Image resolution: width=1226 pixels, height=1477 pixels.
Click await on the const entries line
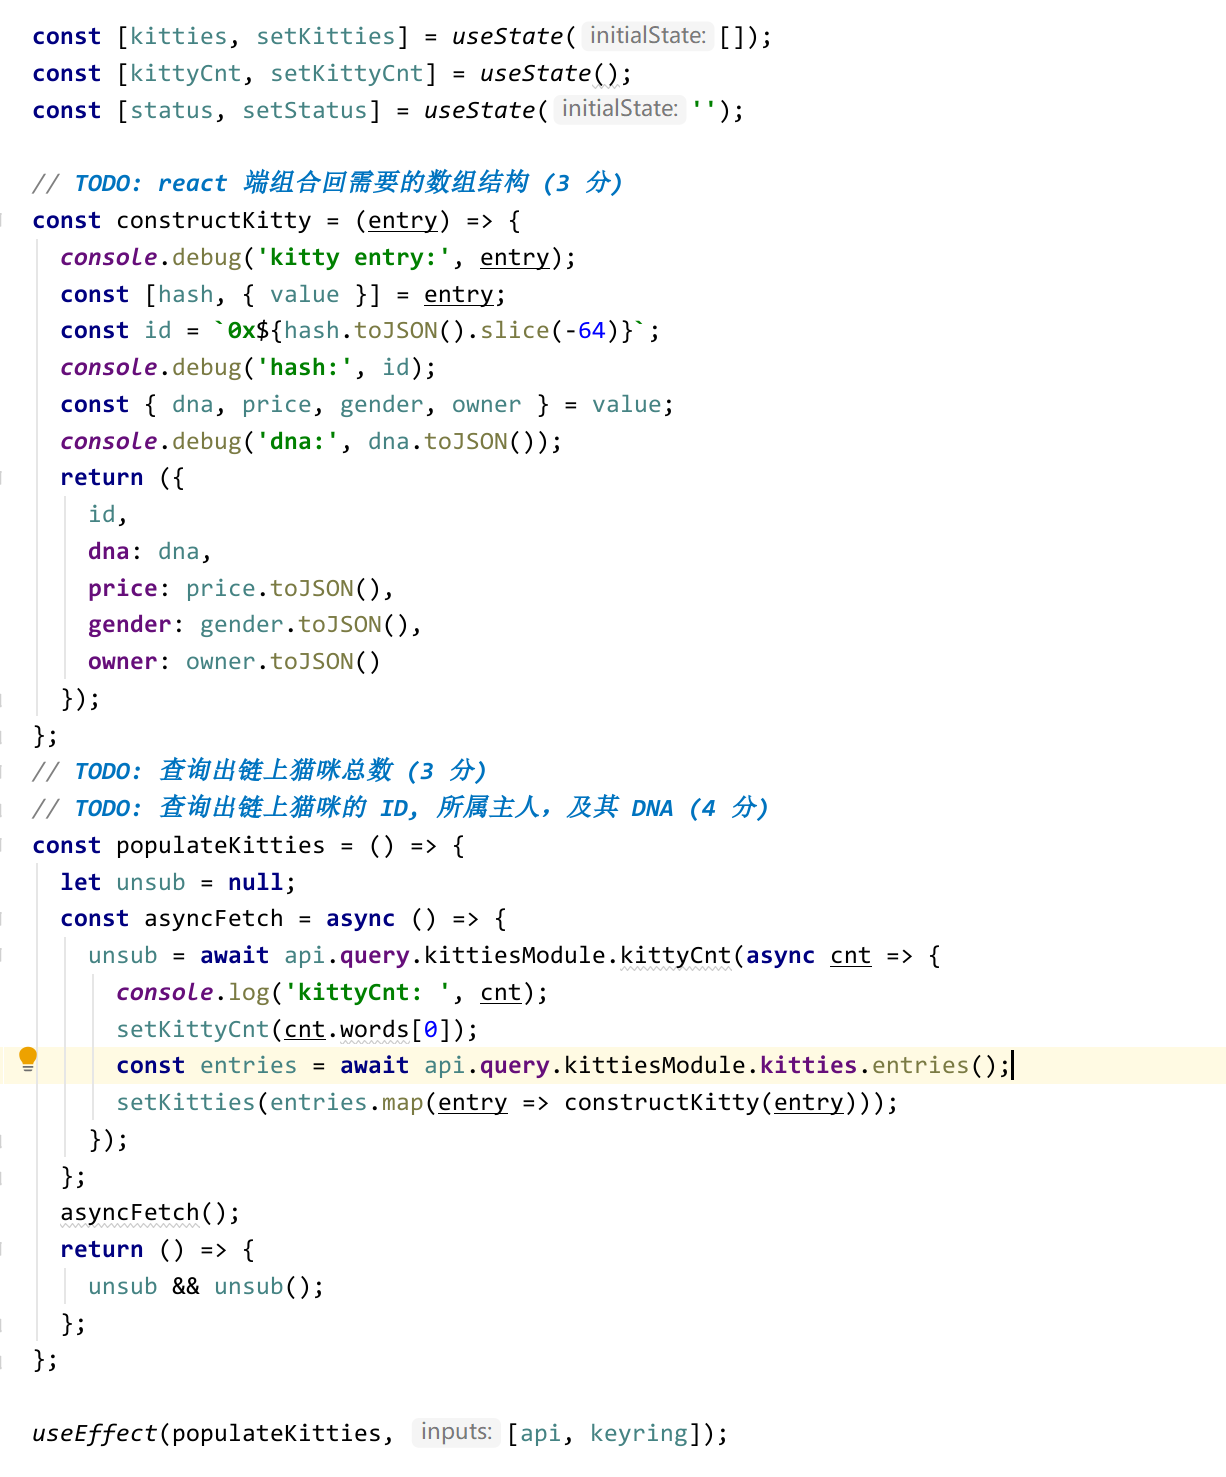tap(375, 1065)
